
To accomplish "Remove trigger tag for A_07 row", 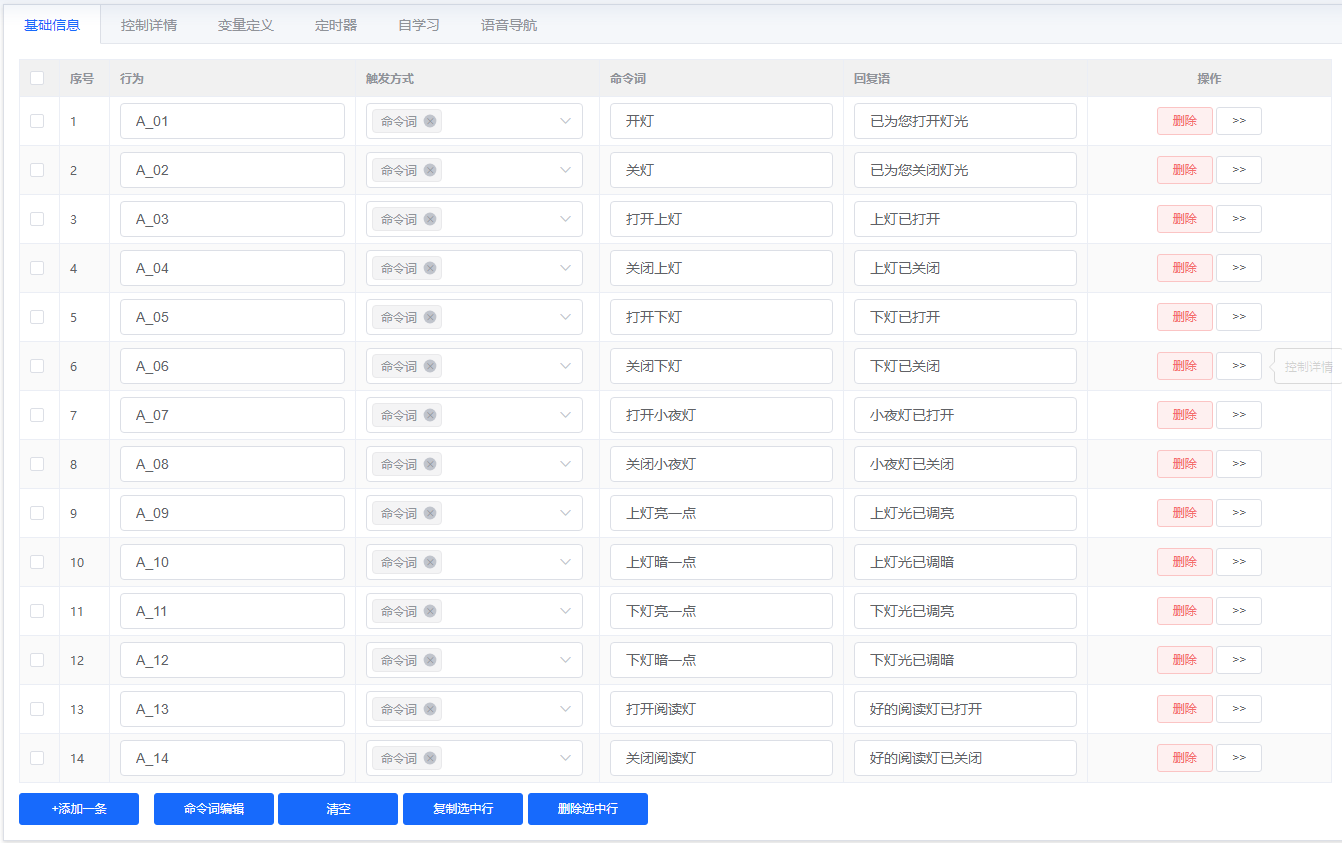I will [x=430, y=415].
